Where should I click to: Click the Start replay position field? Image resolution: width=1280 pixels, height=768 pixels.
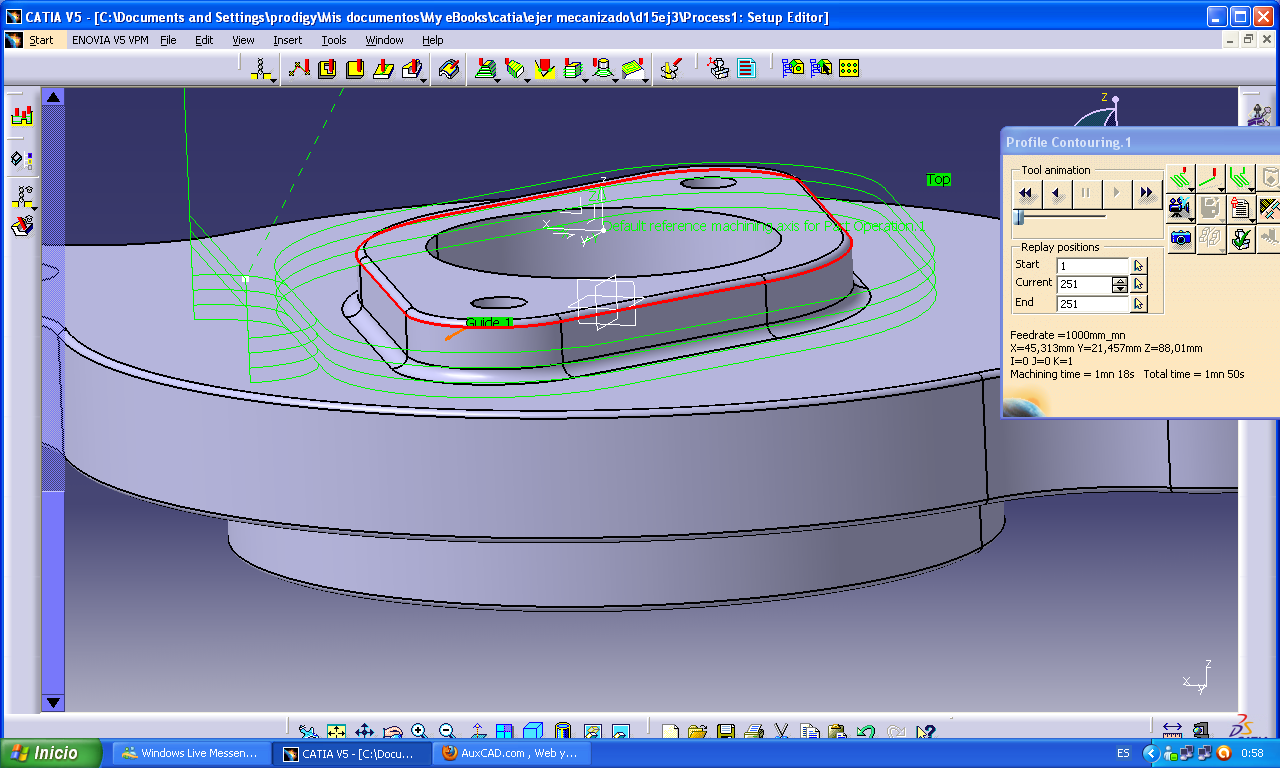click(1093, 266)
